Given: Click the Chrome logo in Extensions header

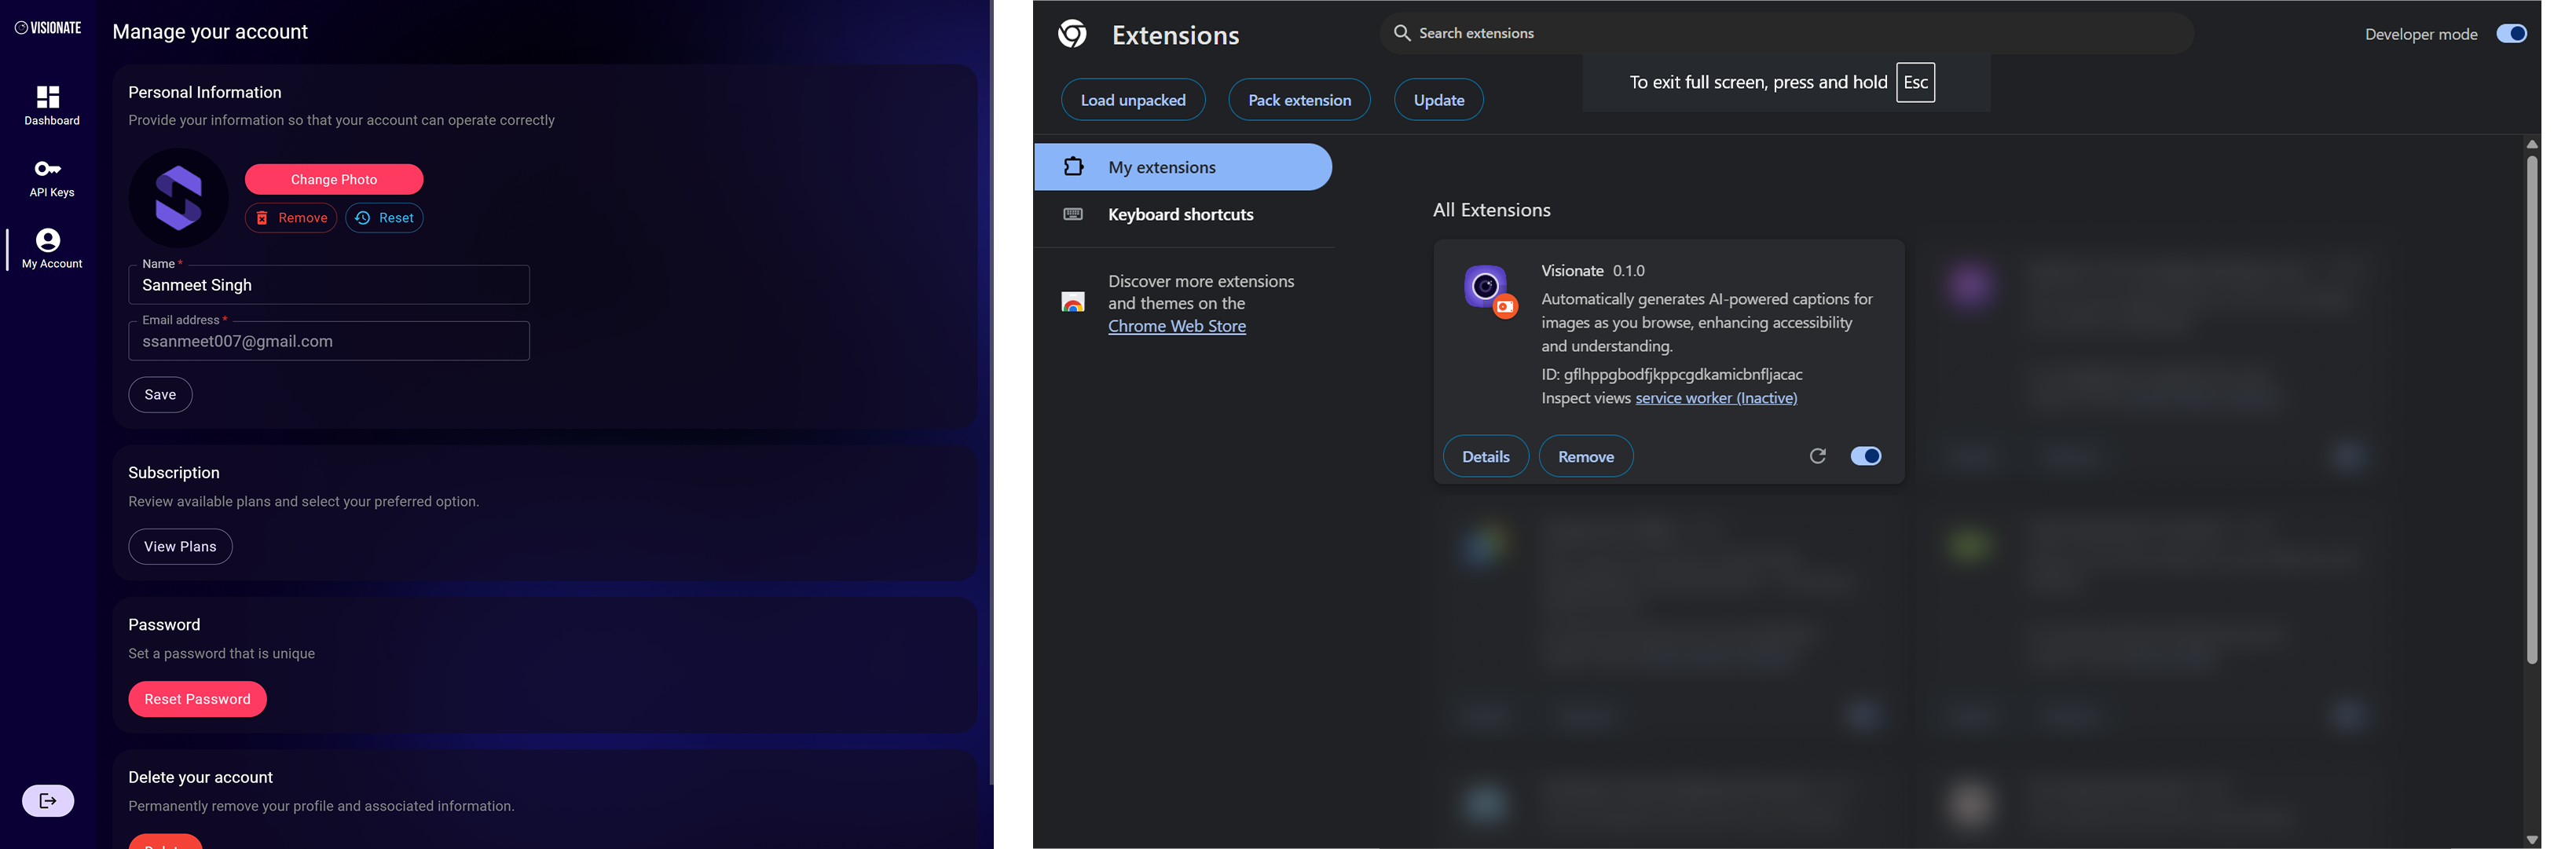Looking at the screenshot, I should click(1072, 34).
